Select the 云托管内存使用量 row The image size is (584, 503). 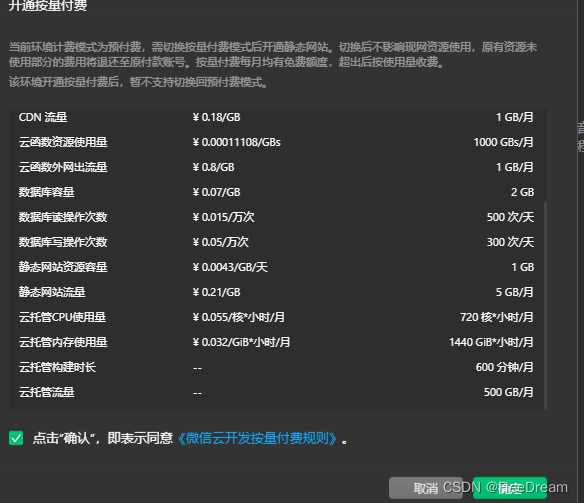point(276,342)
